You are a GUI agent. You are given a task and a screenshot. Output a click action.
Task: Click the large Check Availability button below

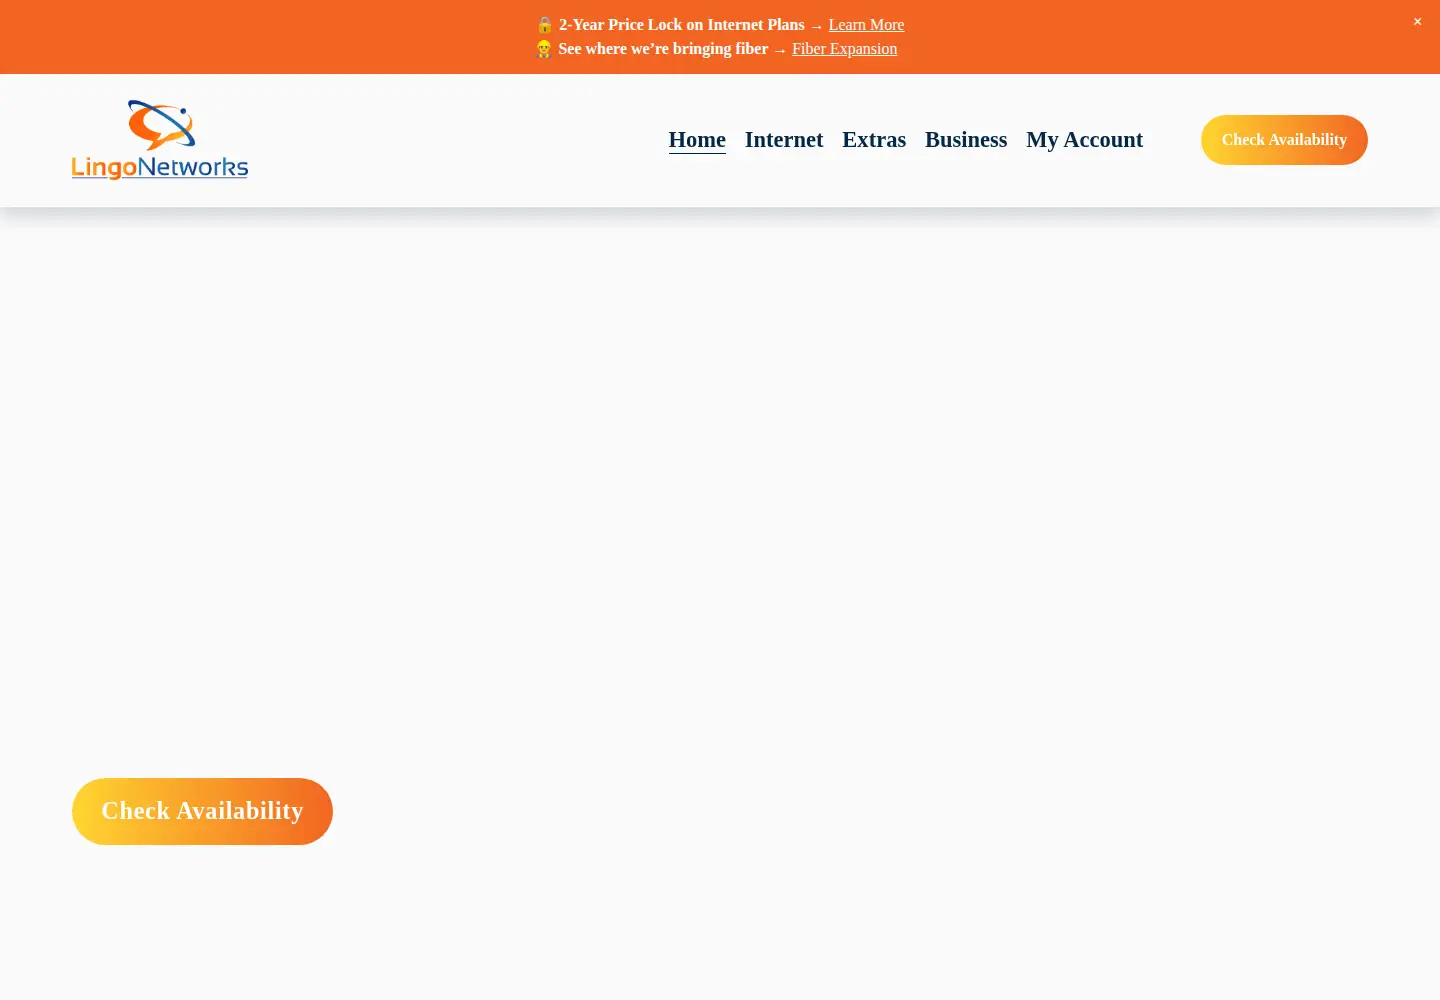coord(202,811)
